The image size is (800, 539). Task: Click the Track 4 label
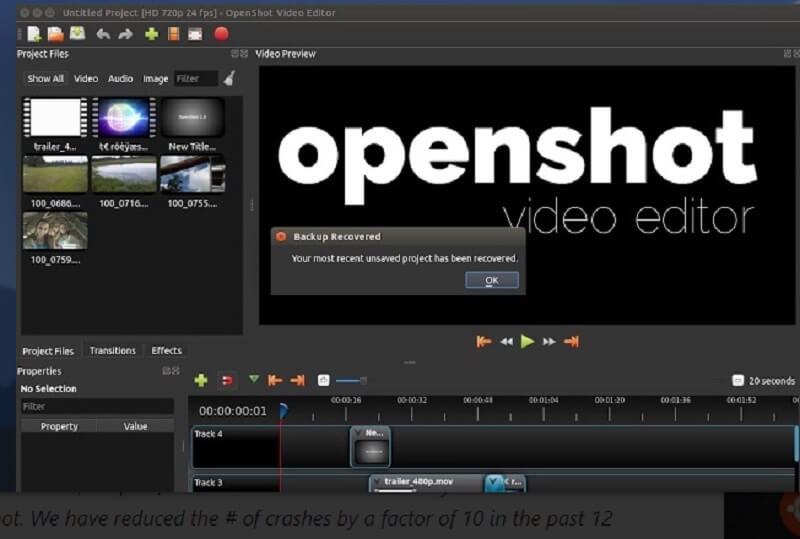pos(208,434)
